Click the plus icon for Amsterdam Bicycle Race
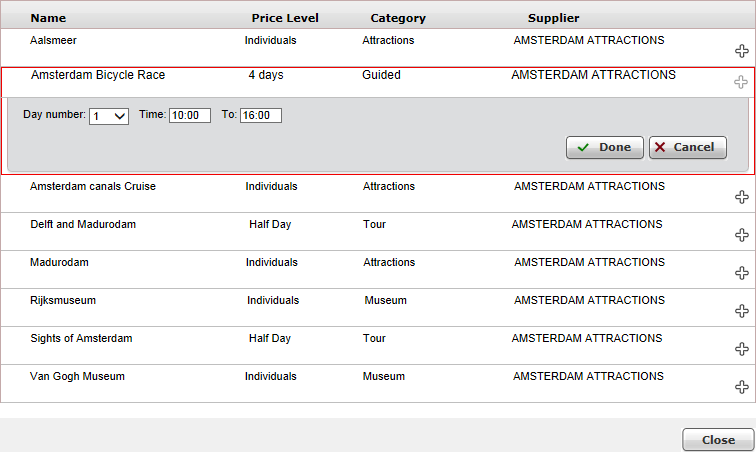The width and height of the screenshot is (756, 452). [741, 82]
